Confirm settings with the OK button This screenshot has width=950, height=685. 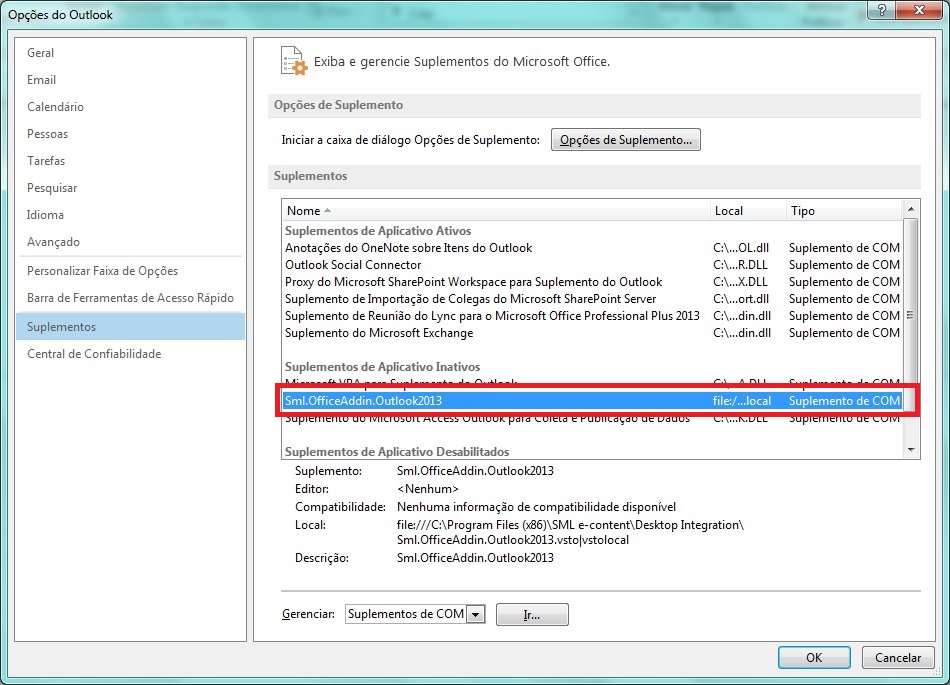click(x=813, y=657)
